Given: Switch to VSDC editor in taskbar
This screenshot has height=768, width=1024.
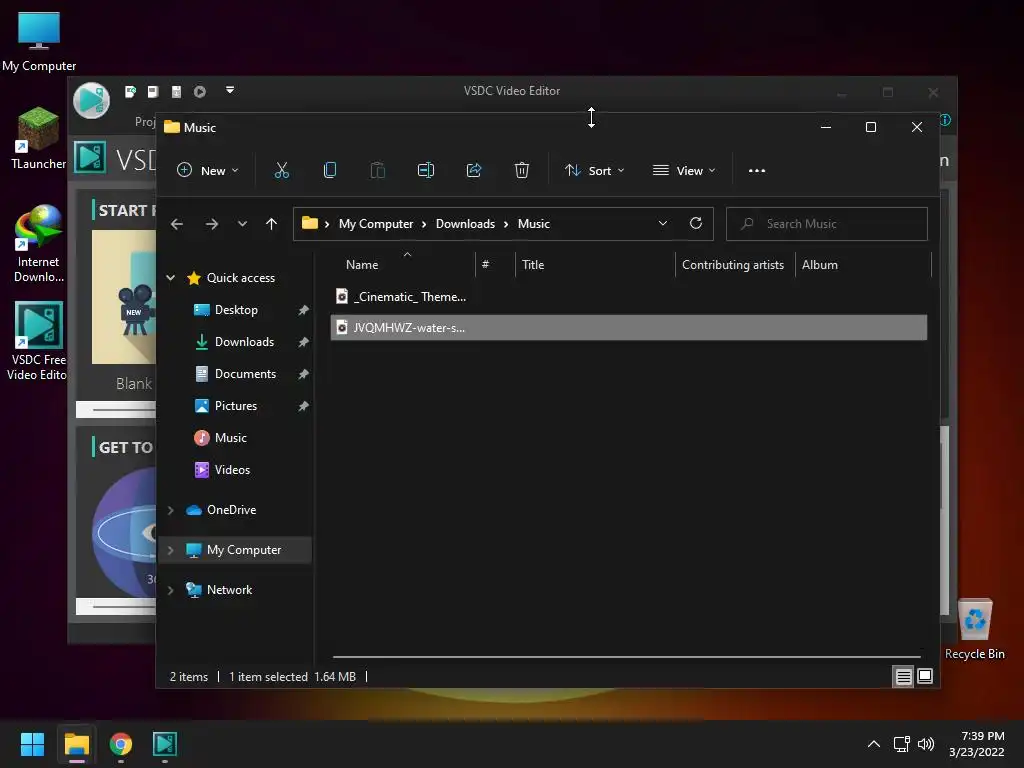Looking at the screenshot, I should tap(165, 744).
